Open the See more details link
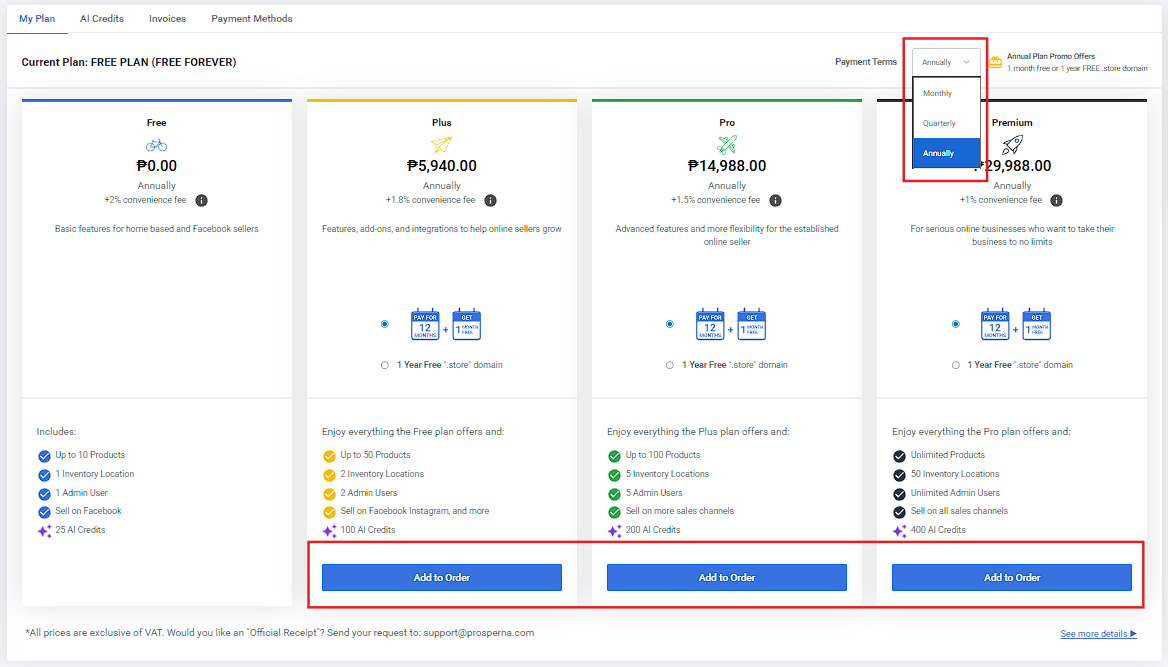 tap(1098, 634)
